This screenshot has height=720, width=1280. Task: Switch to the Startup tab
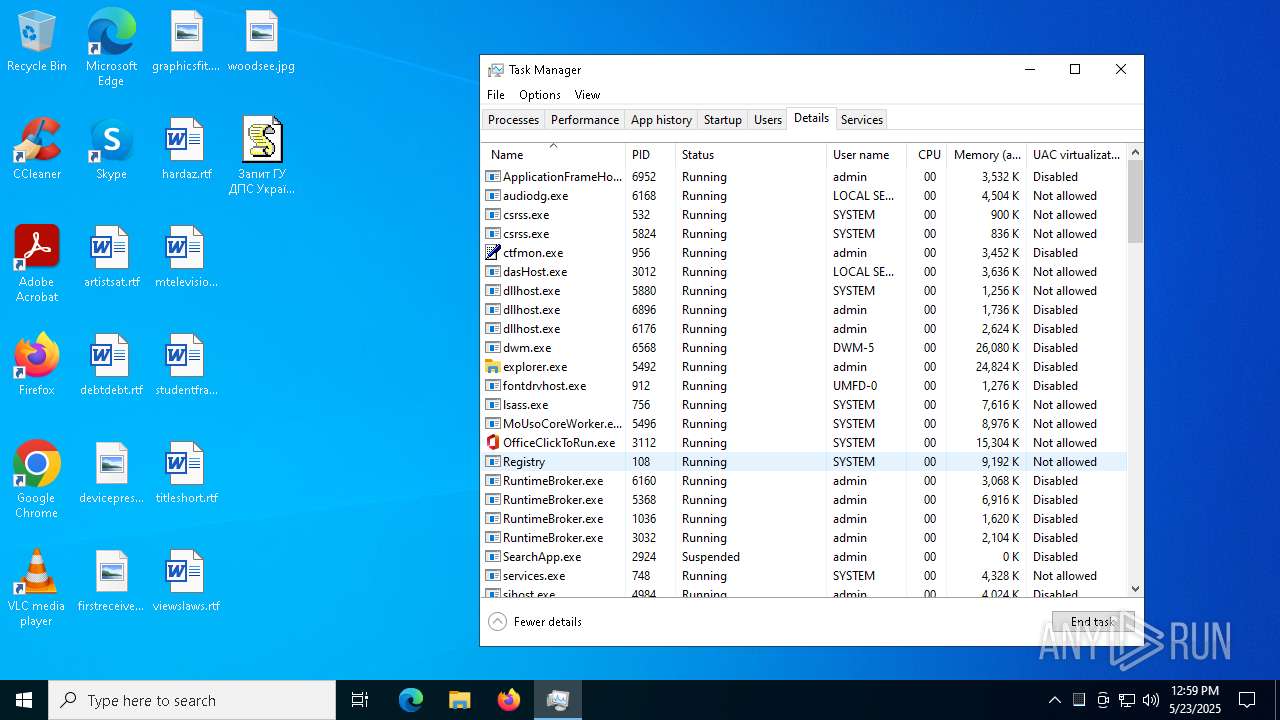(x=723, y=120)
